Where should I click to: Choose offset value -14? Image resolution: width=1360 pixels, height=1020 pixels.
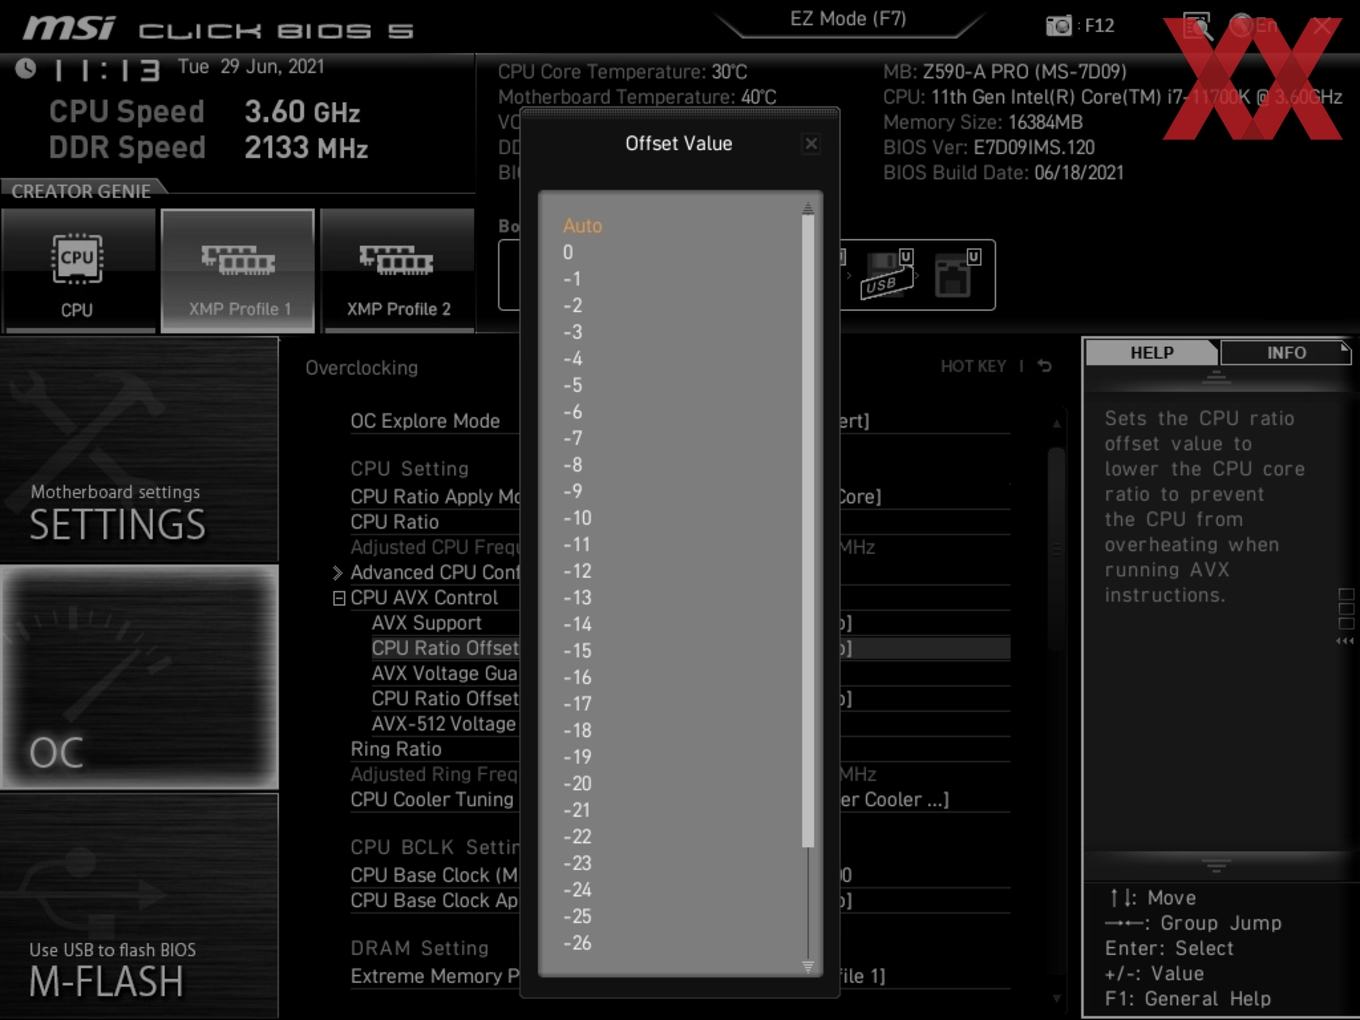[x=577, y=624]
